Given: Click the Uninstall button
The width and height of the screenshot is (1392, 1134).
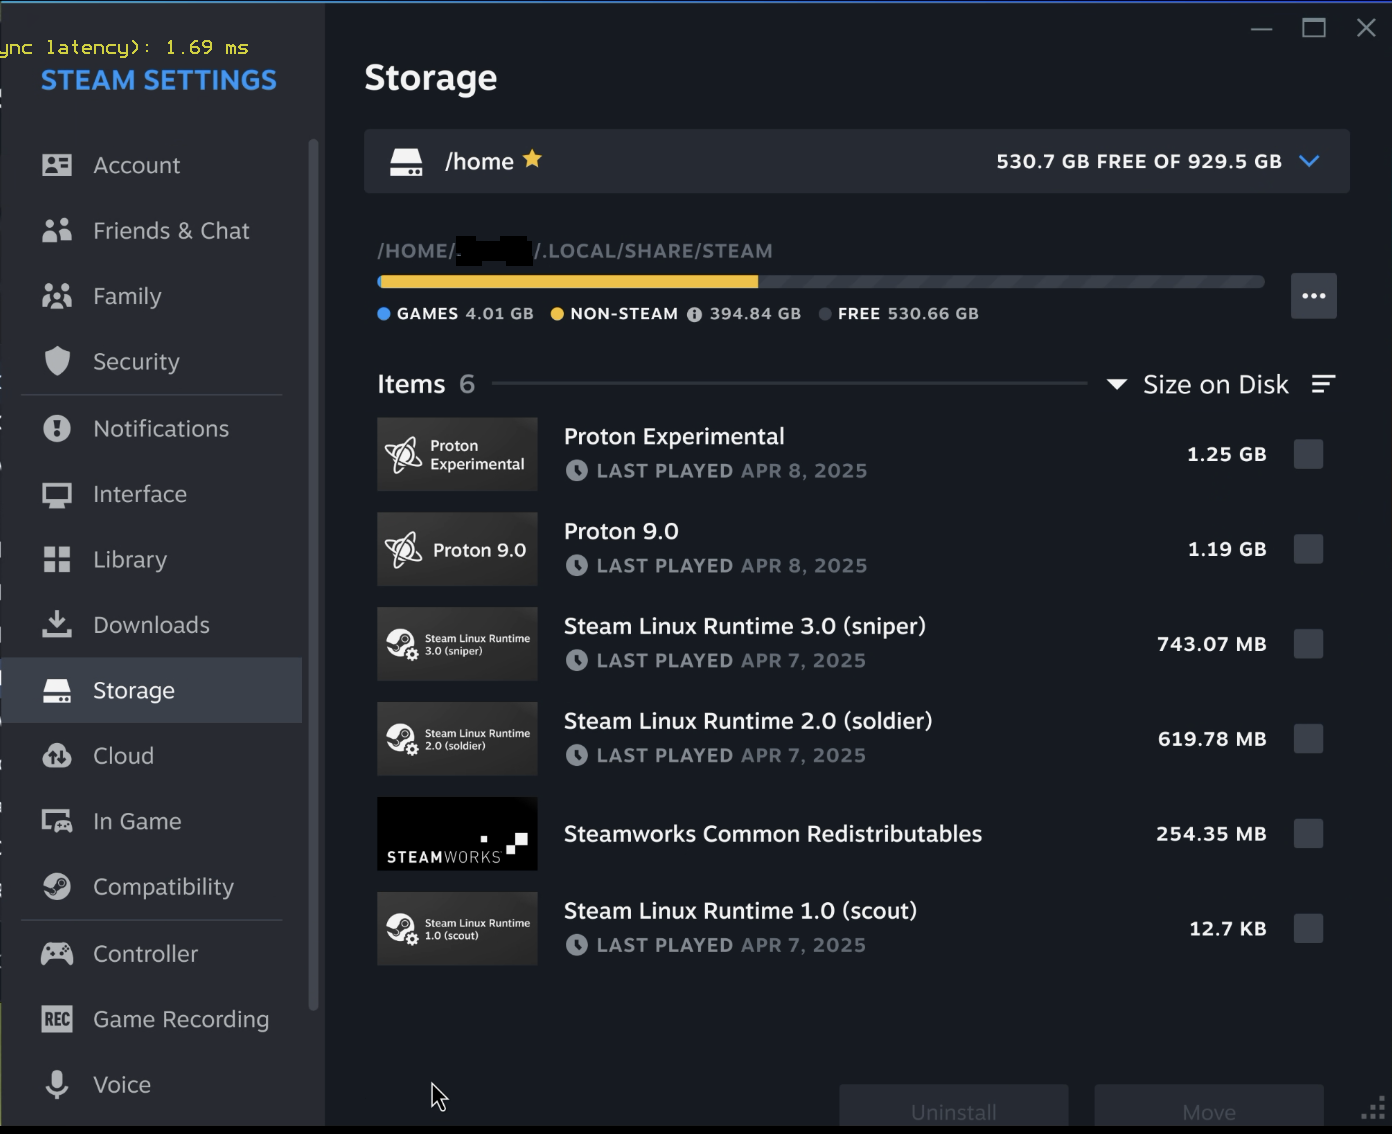Looking at the screenshot, I should click(954, 1108).
